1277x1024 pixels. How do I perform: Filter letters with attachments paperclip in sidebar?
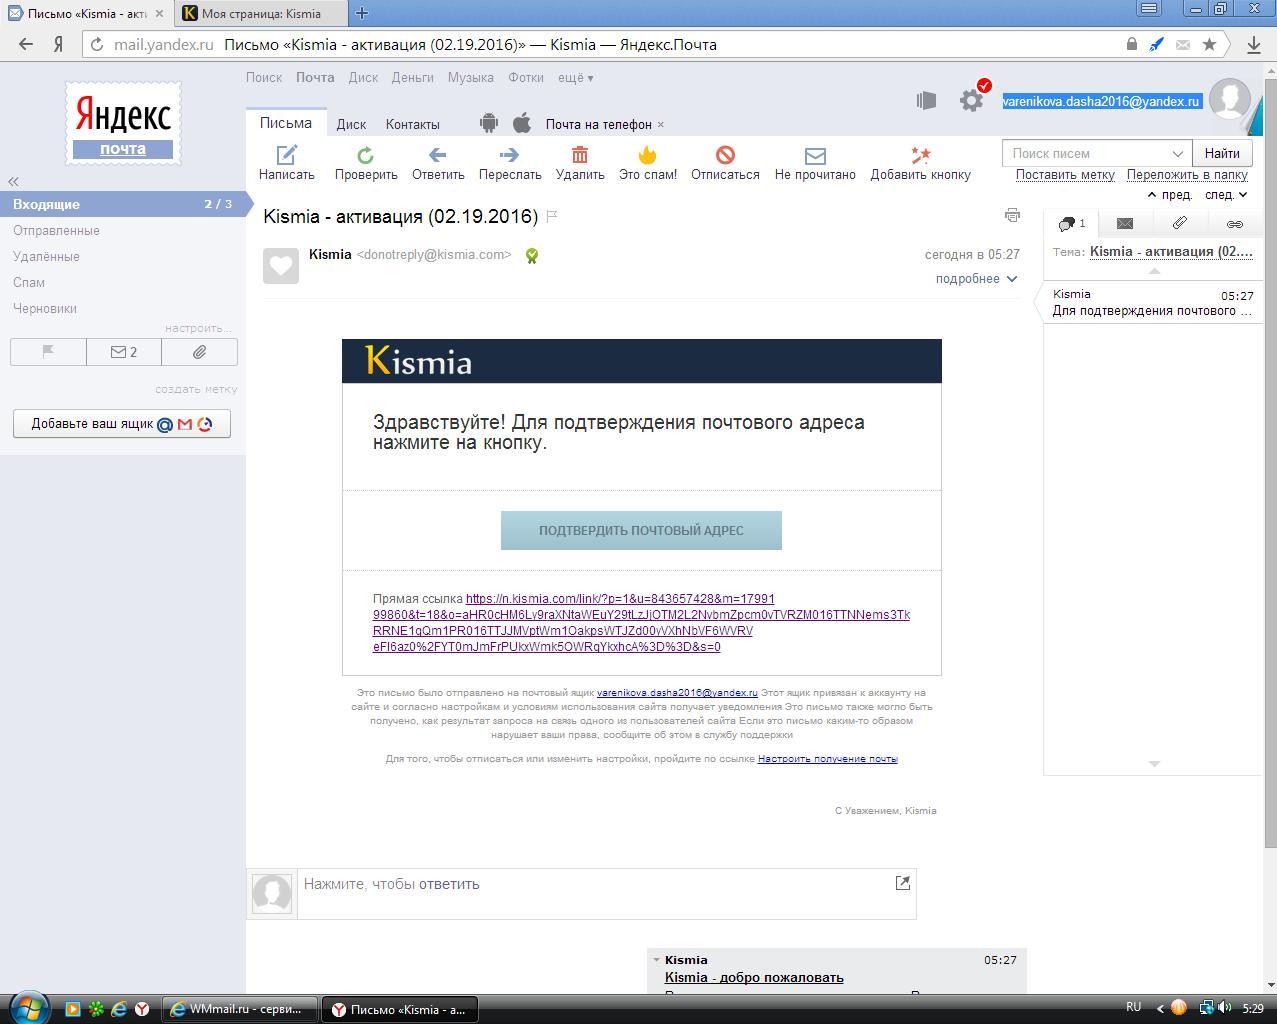coord(199,352)
